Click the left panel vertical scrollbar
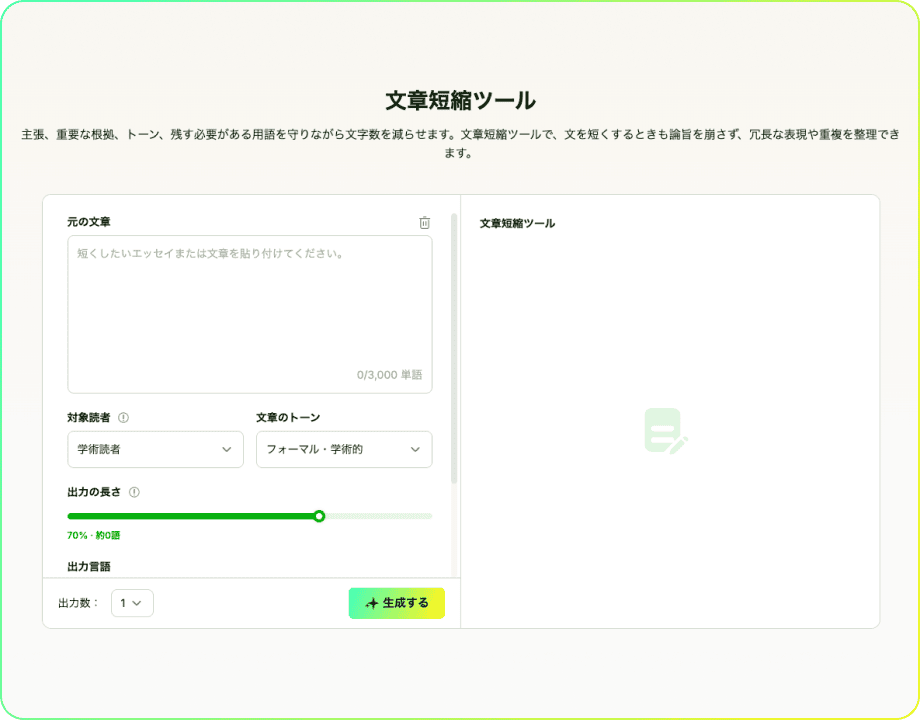Image resolution: width=920 pixels, height=720 pixels. [454, 349]
